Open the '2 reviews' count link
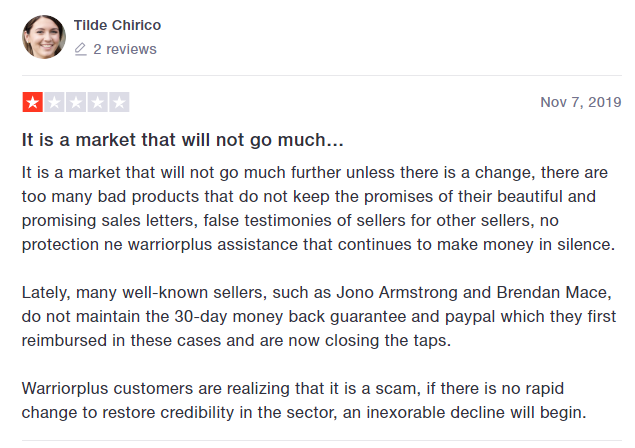Screen dimensions: 635x448 click(125, 49)
